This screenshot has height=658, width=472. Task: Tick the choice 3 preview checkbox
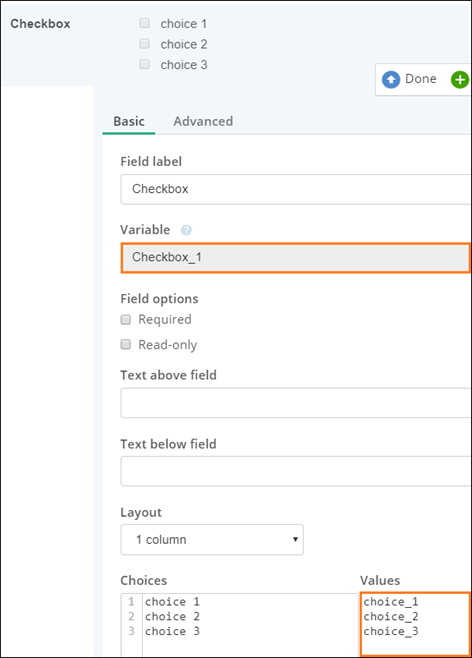(x=144, y=64)
